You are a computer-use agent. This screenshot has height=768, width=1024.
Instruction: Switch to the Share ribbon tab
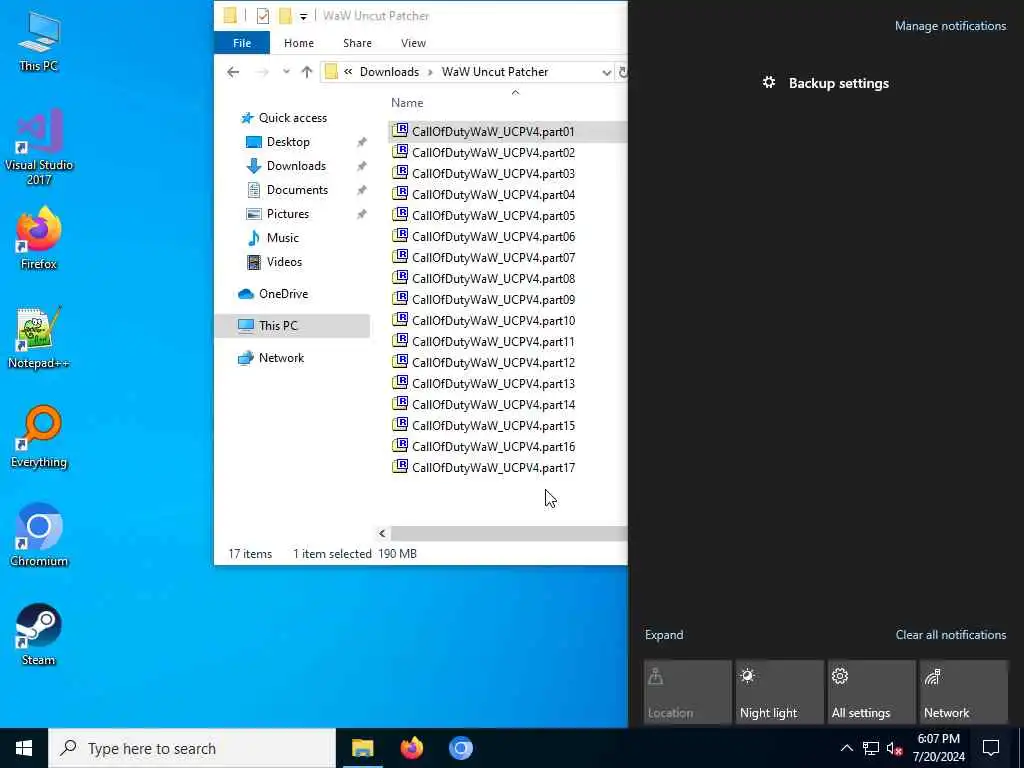tap(357, 43)
